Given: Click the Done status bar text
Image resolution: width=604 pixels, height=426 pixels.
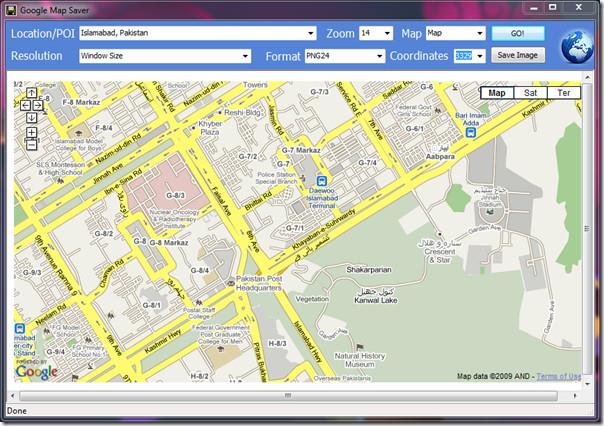Looking at the screenshot, I should tap(17, 411).
